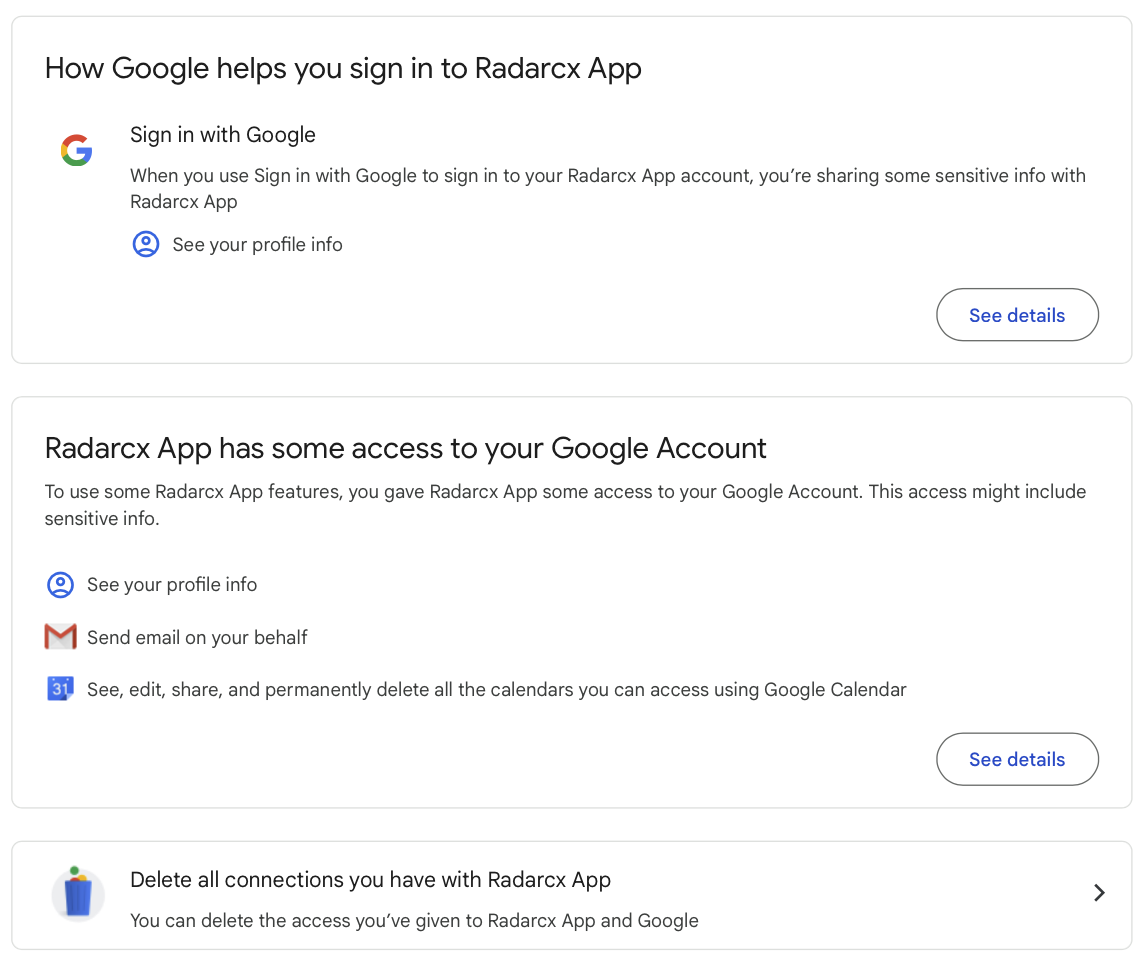Click See details on the Radarcx access card

point(1017,759)
